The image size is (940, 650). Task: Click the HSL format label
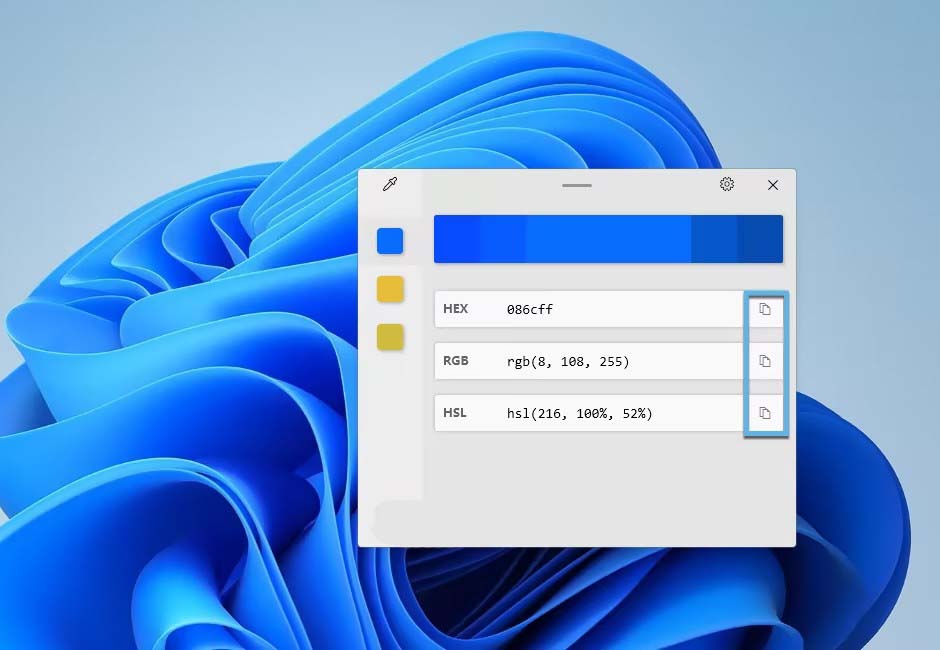pos(454,413)
